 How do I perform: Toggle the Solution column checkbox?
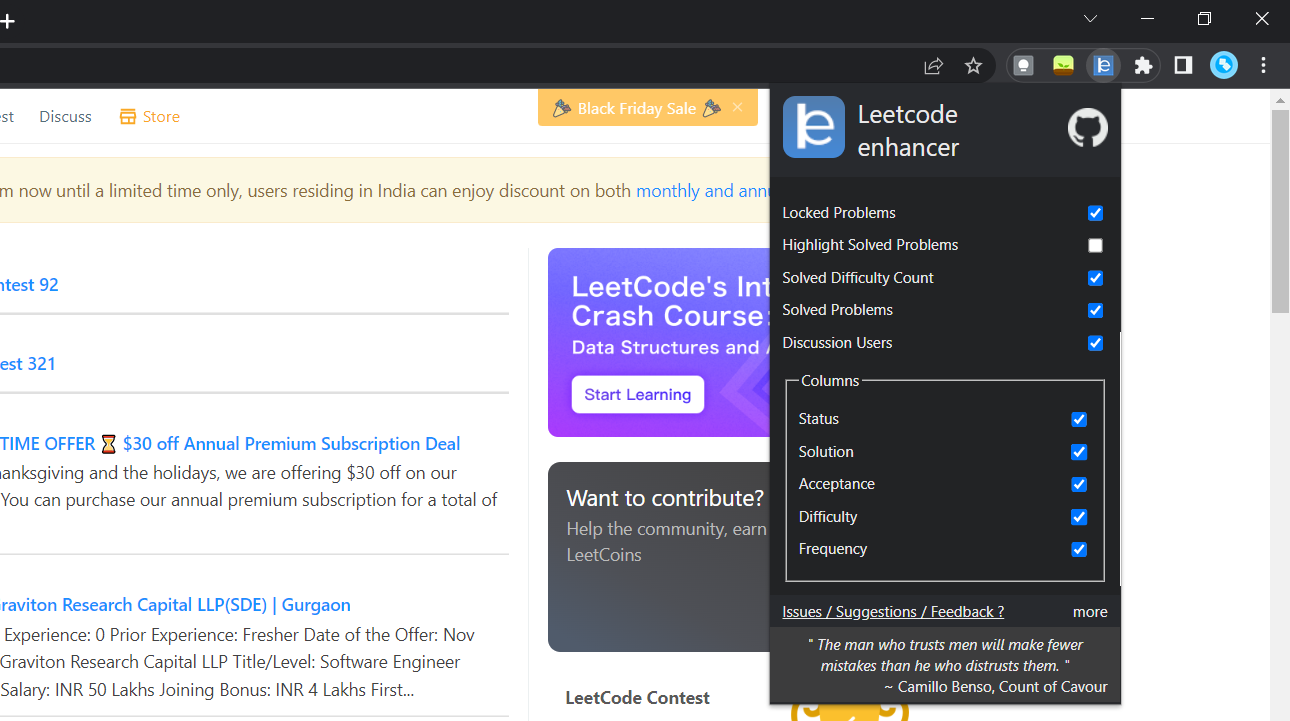click(x=1079, y=452)
